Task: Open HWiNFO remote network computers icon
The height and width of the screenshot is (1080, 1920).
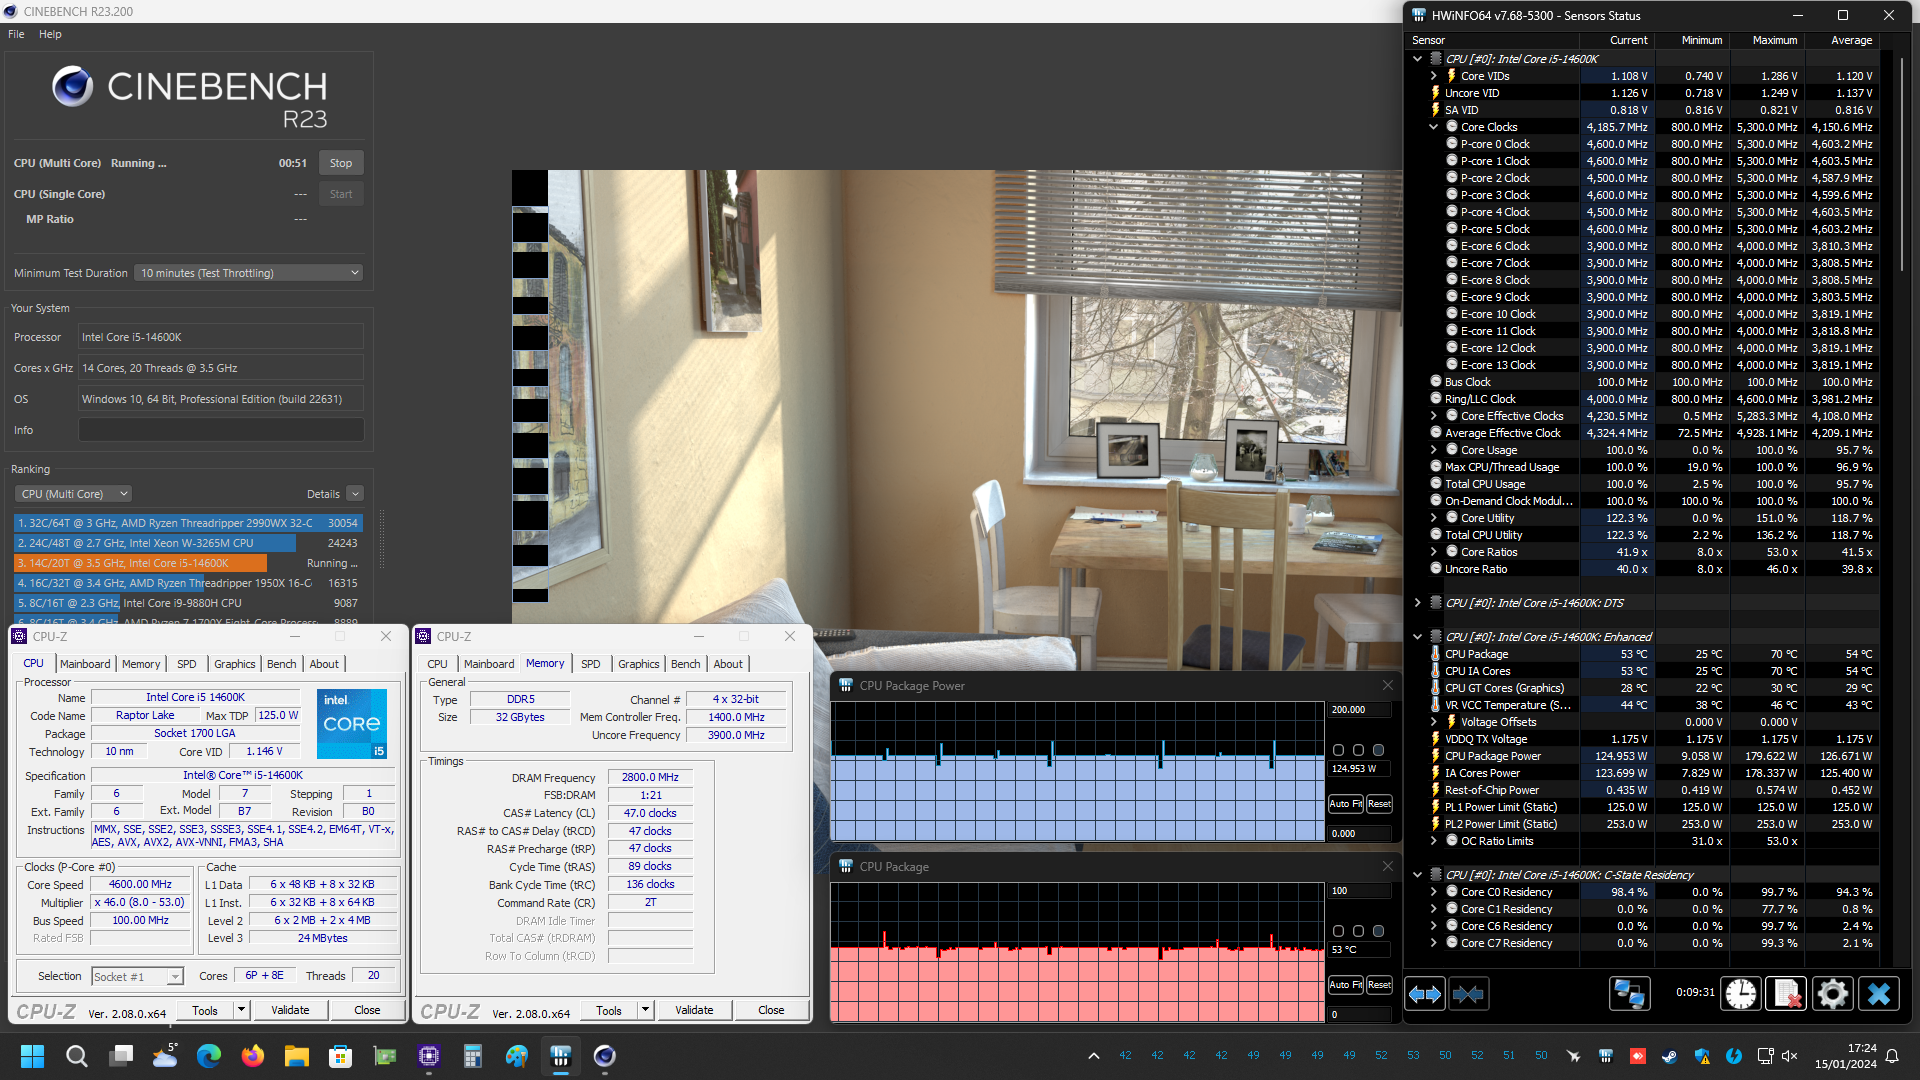Action: [x=1629, y=994]
